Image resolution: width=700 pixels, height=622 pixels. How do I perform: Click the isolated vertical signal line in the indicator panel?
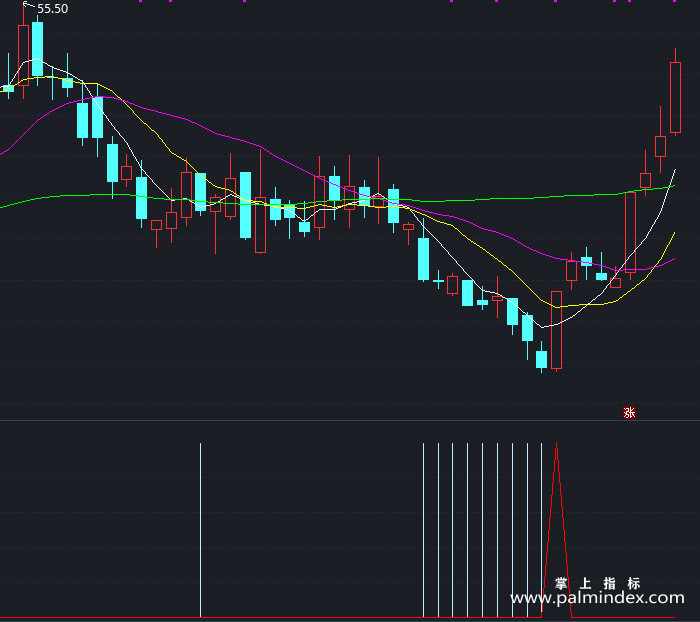coord(200,530)
